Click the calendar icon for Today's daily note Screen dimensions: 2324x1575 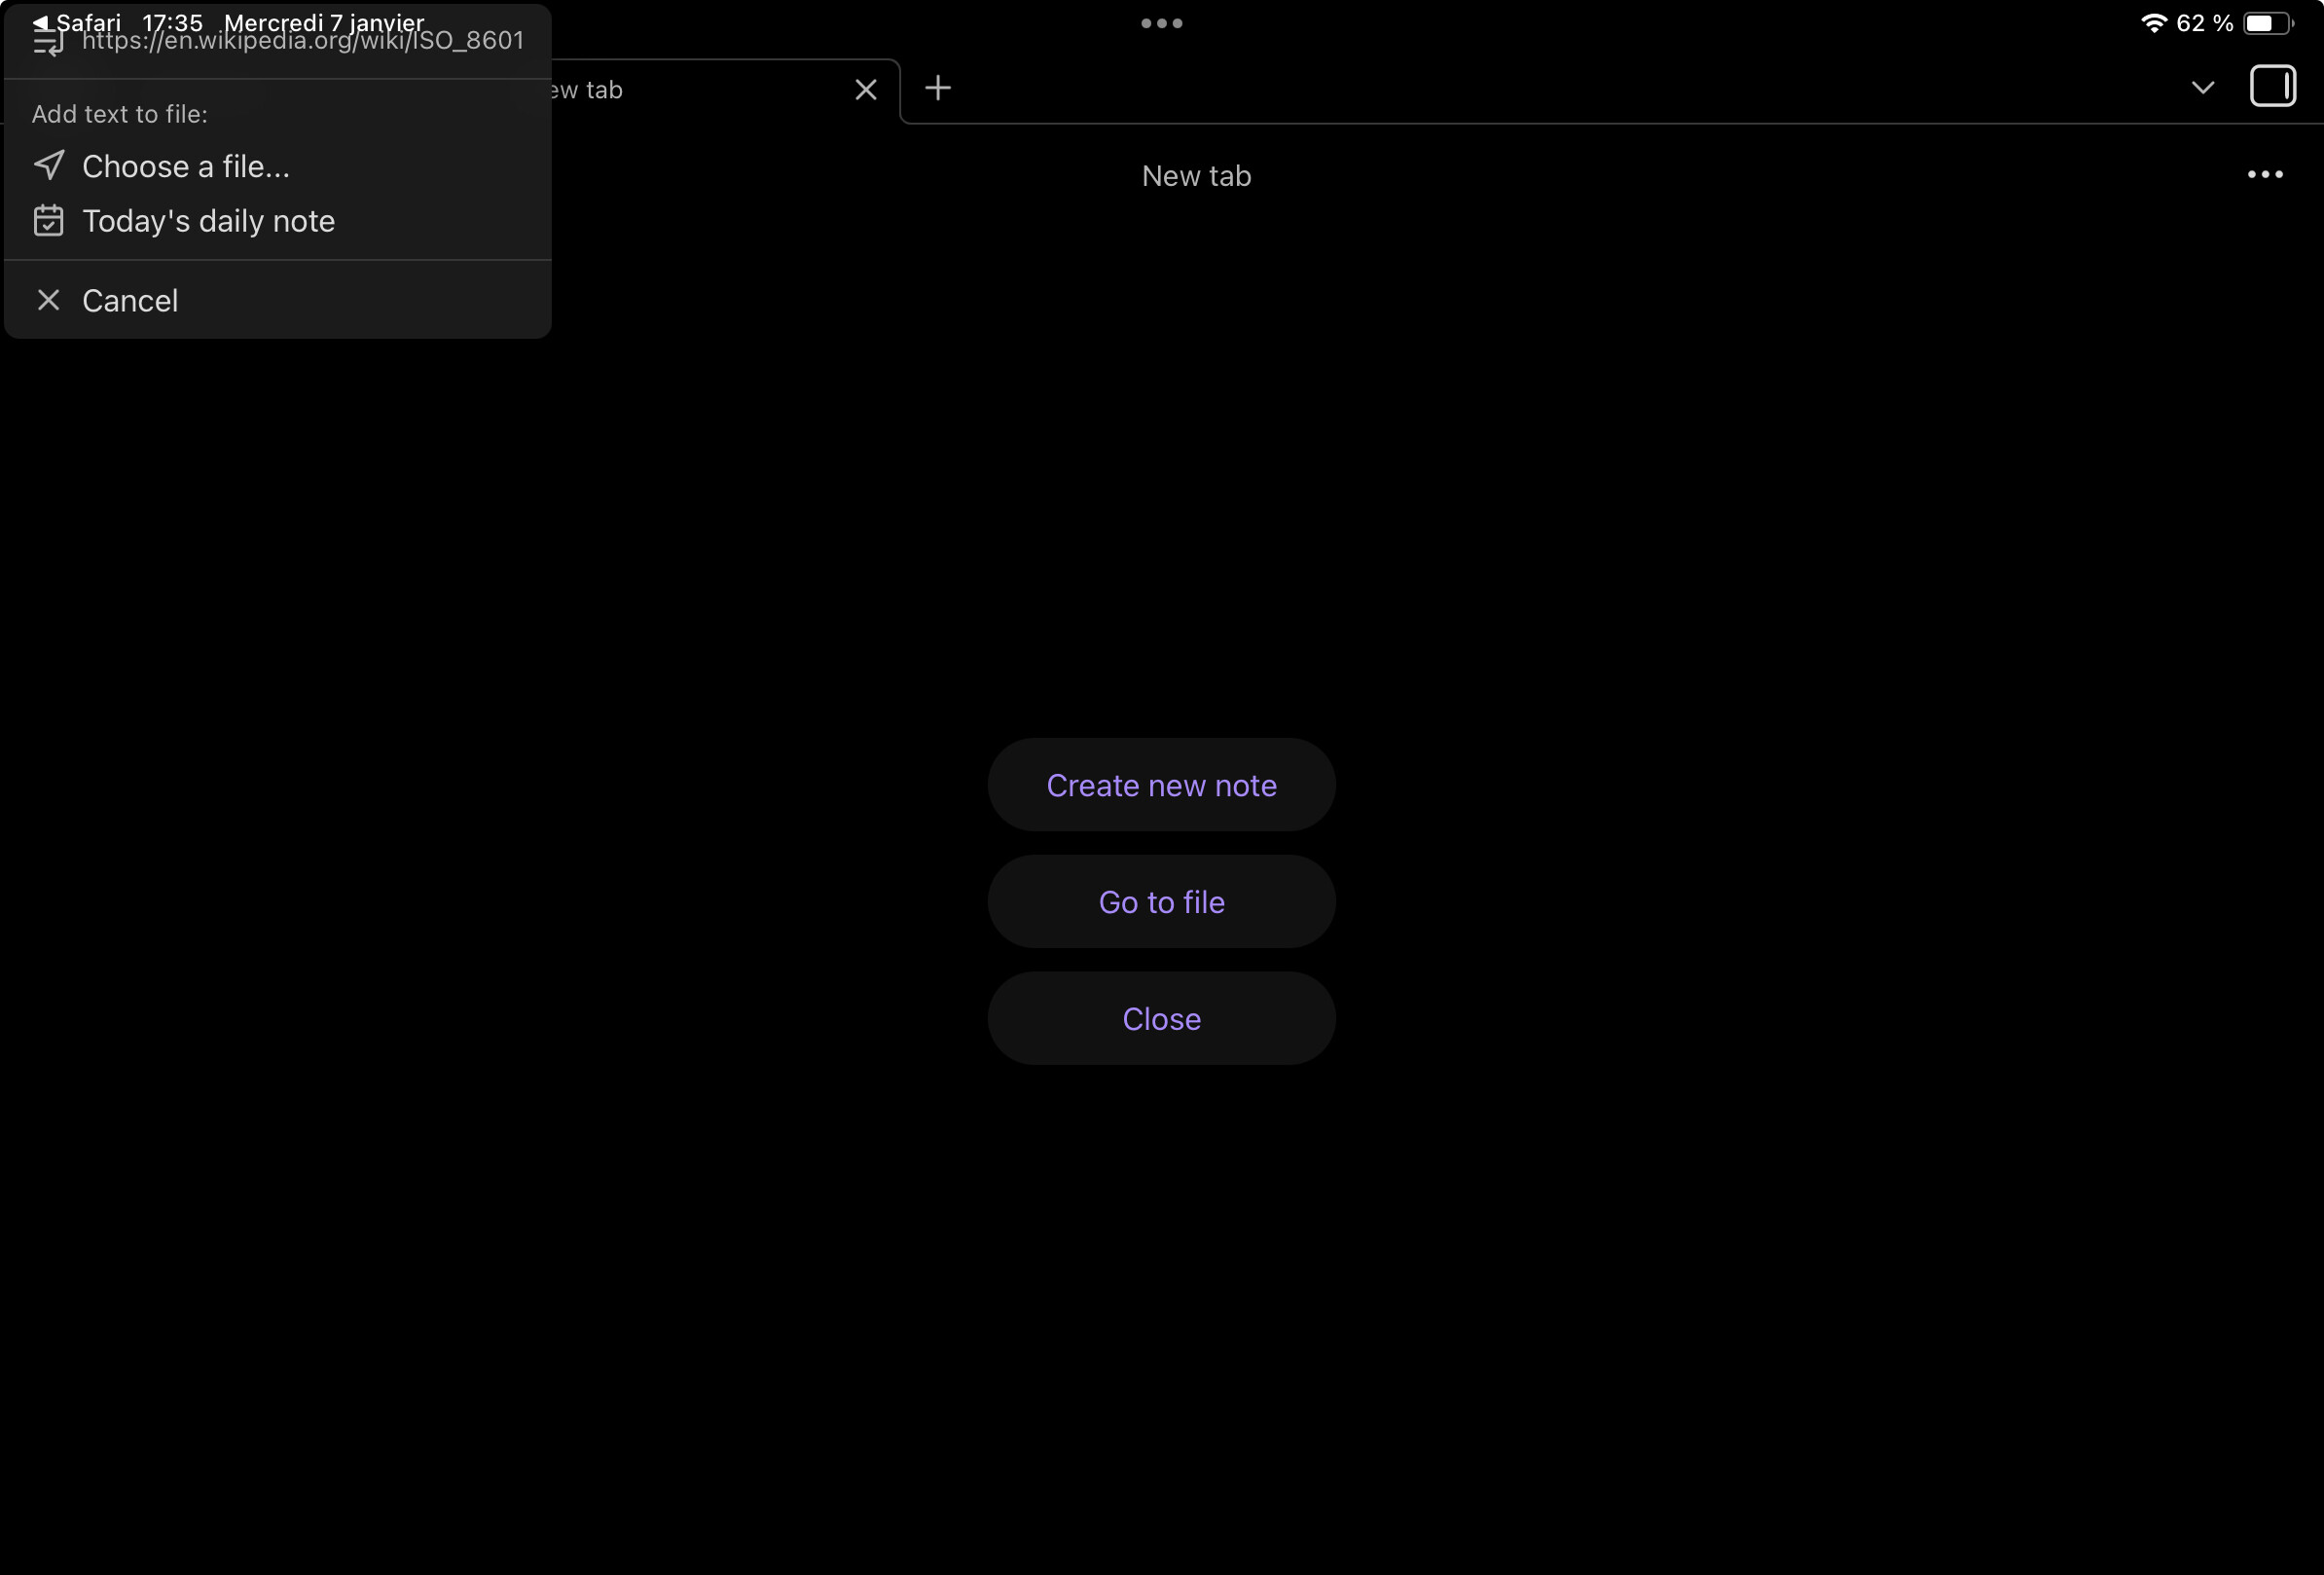click(49, 220)
